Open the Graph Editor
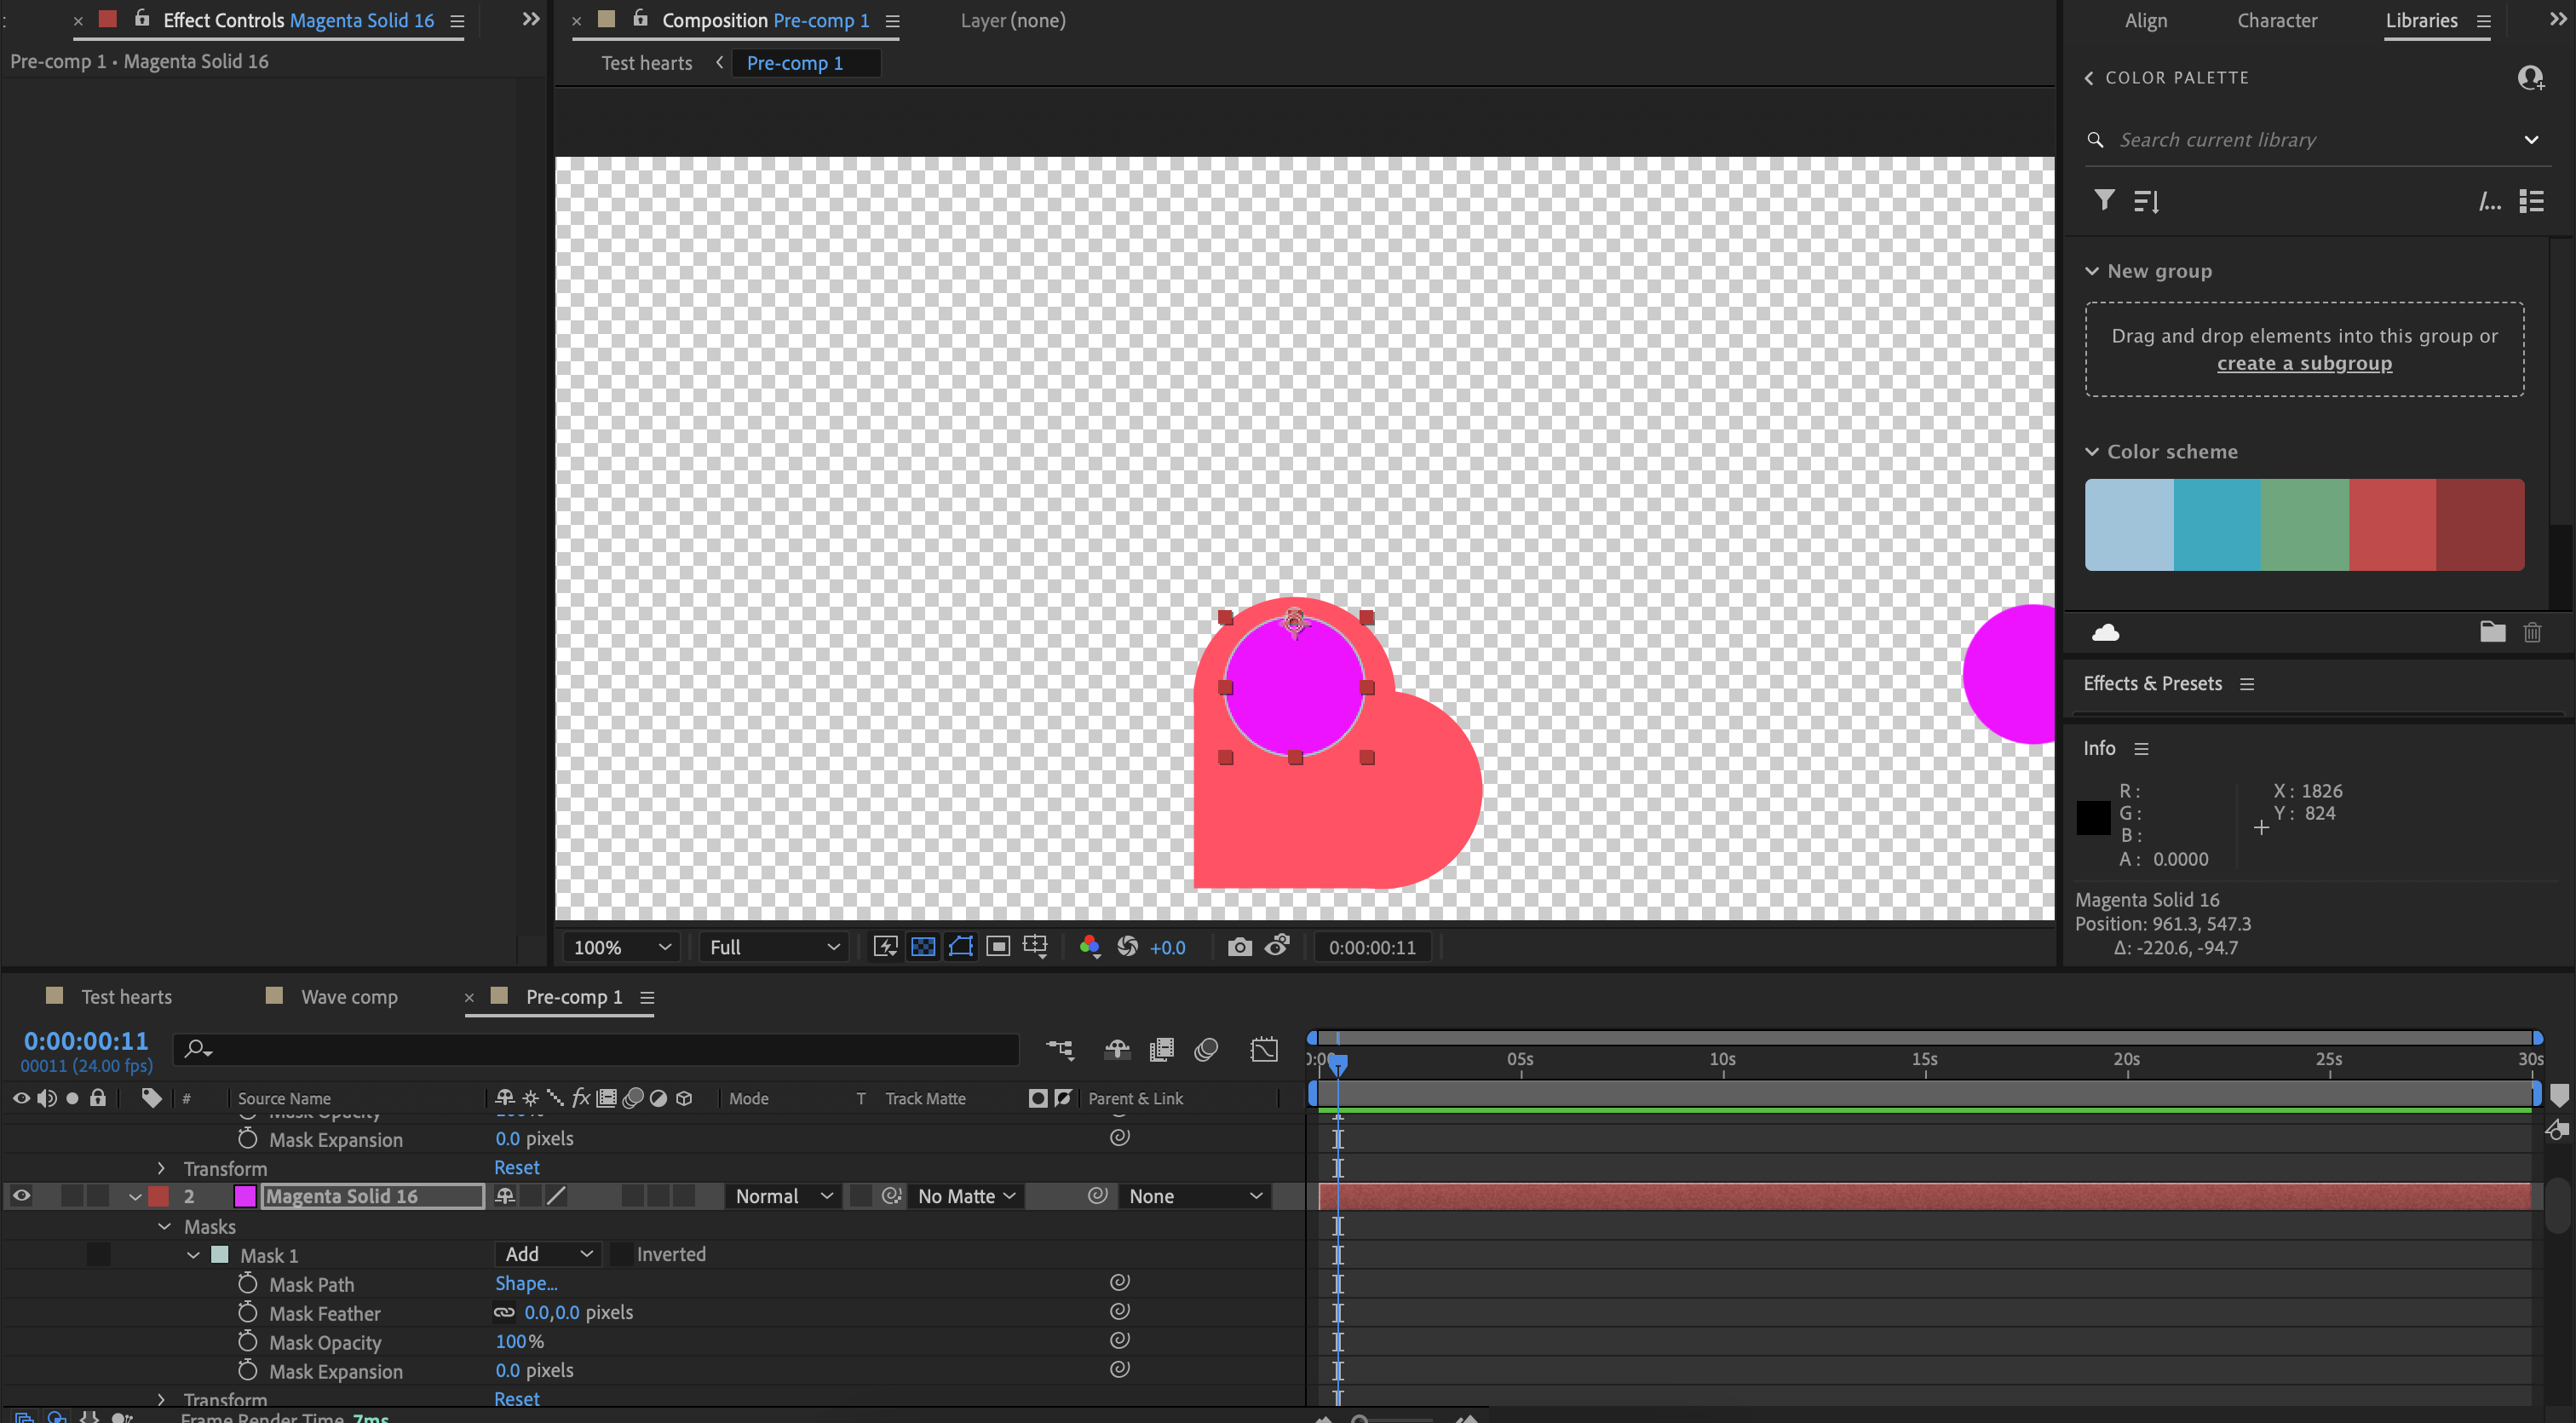The width and height of the screenshot is (2576, 1423). pos(1264,1049)
